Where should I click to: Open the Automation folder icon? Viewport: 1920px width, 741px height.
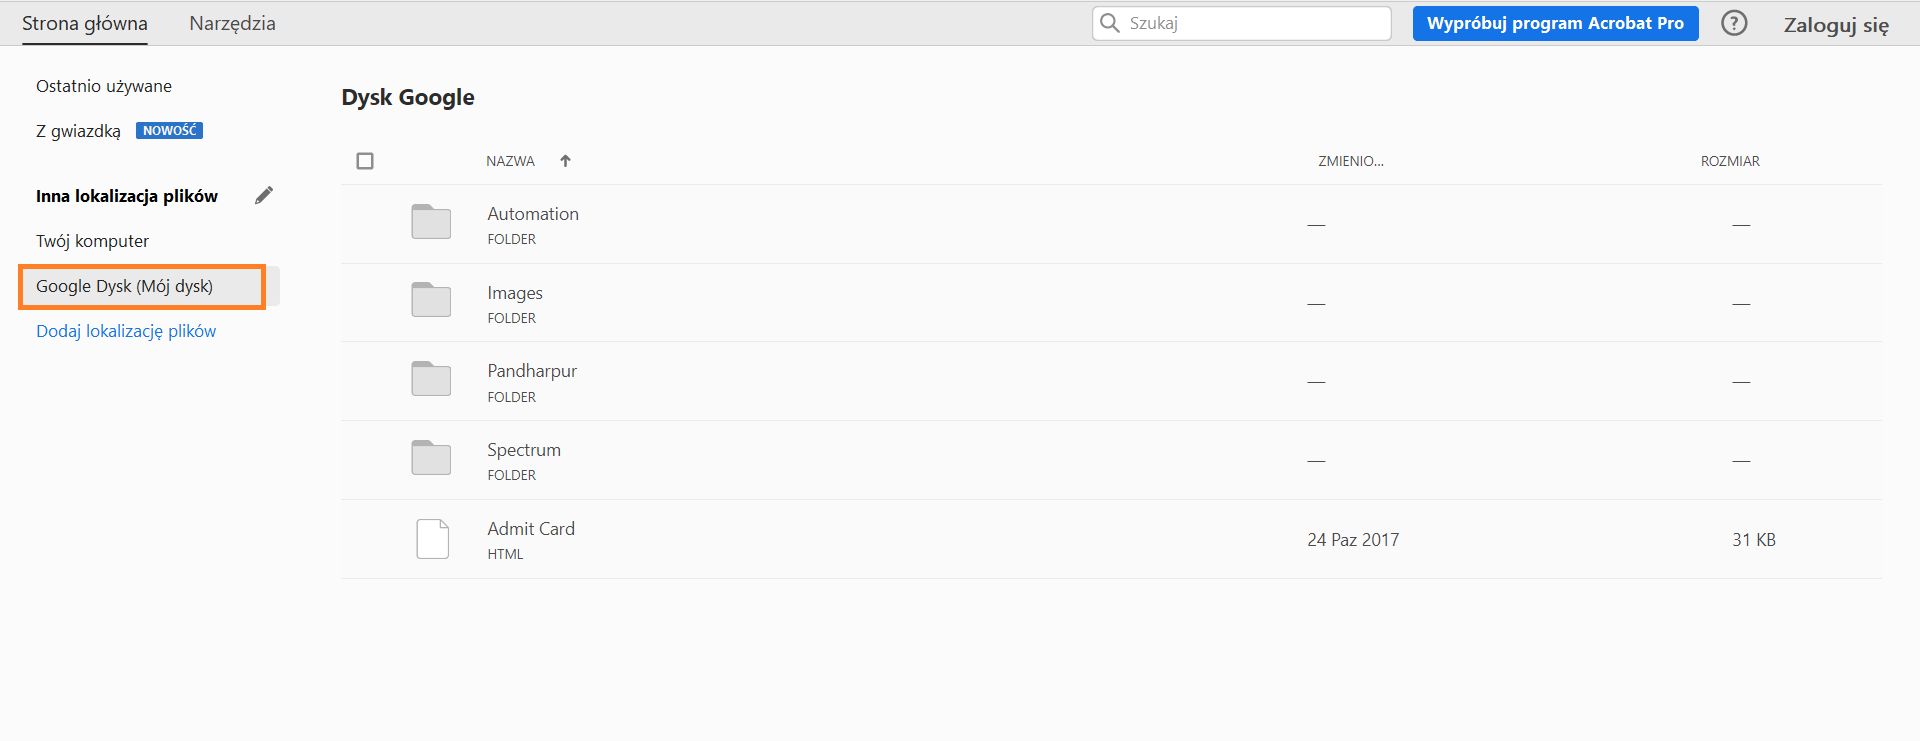coord(430,222)
